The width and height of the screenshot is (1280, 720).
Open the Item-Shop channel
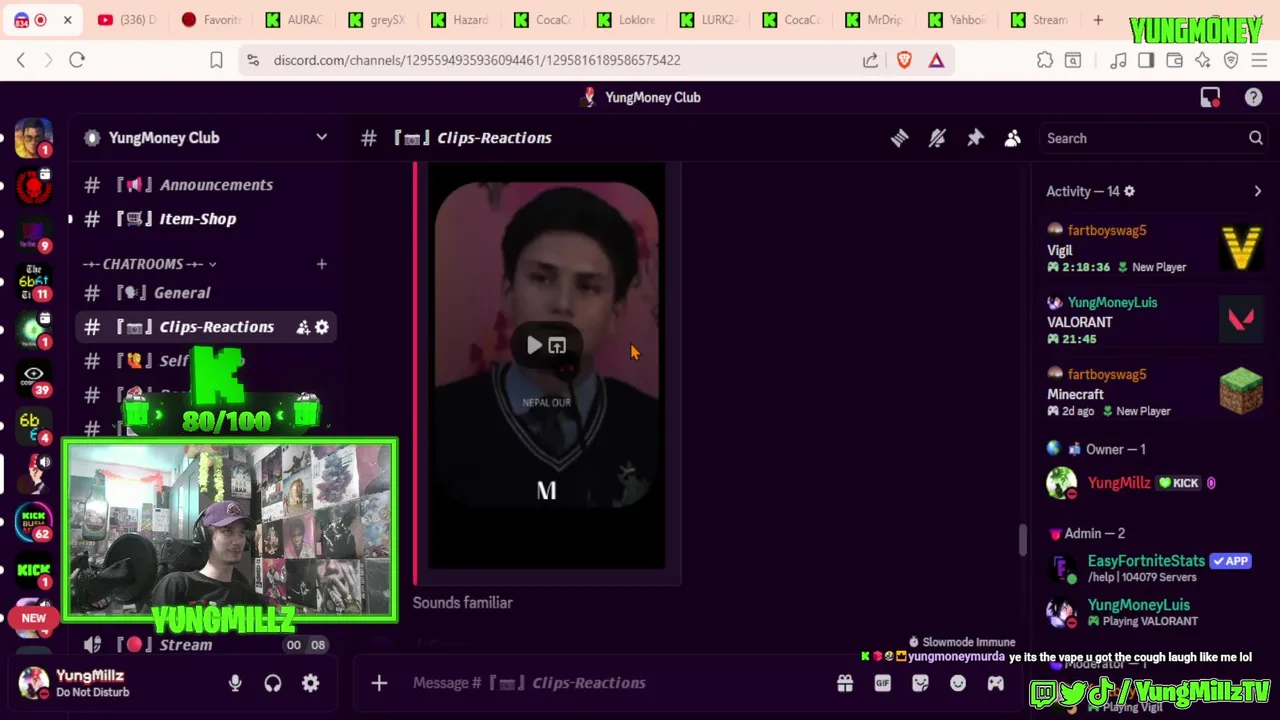click(x=205, y=219)
